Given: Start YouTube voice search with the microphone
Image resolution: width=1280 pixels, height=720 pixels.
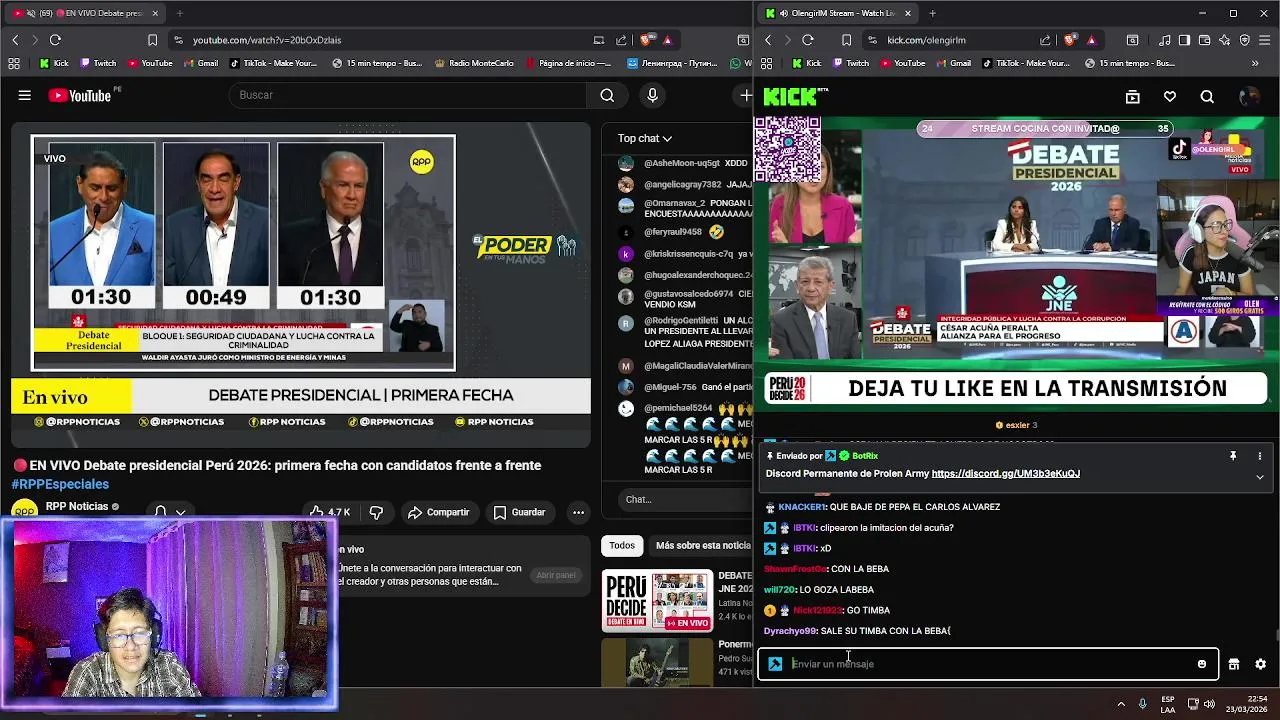Looking at the screenshot, I should (652, 95).
